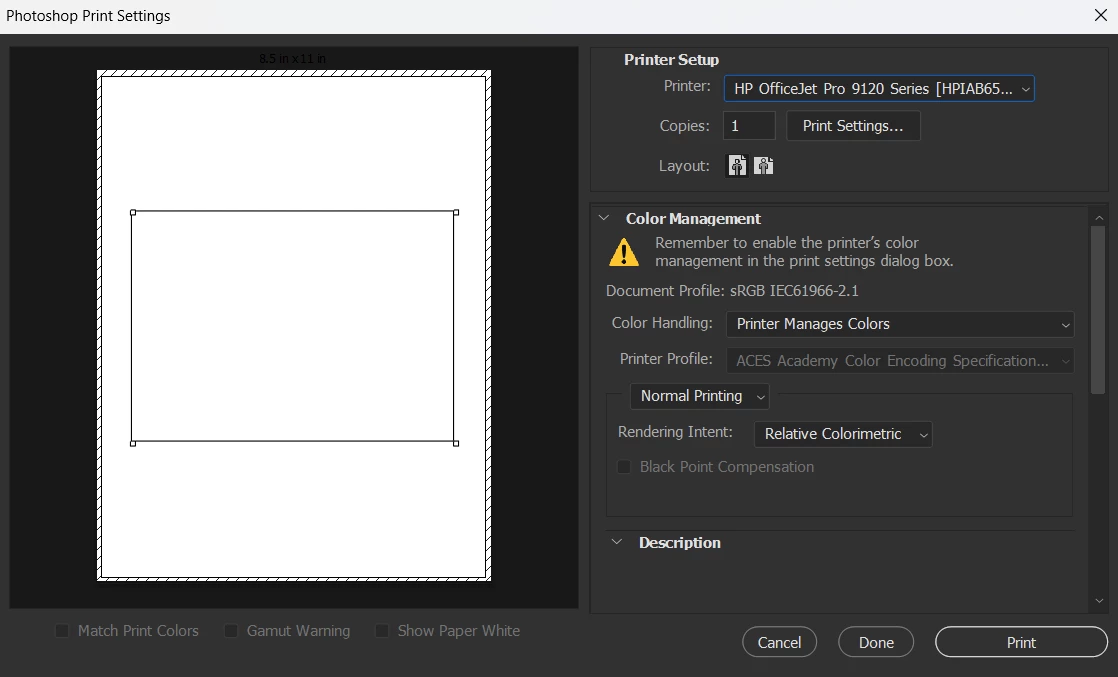The image size is (1118, 677).
Task: Check Show Paper White option
Action: click(x=381, y=631)
